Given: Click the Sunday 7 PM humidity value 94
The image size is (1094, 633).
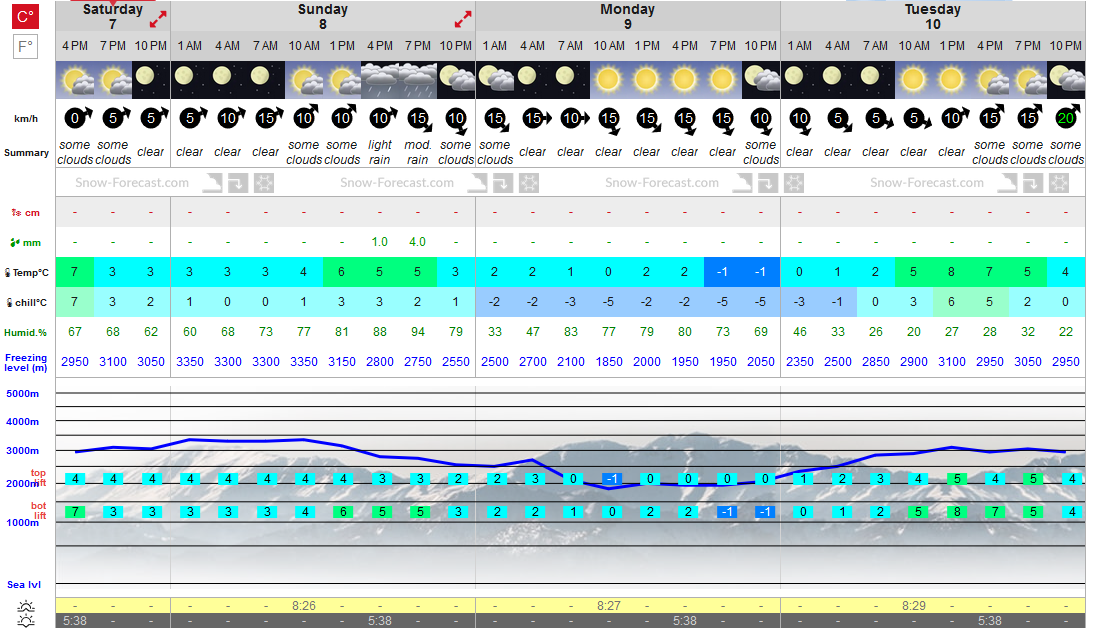Looking at the screenshot, I should tap(418, 332).
